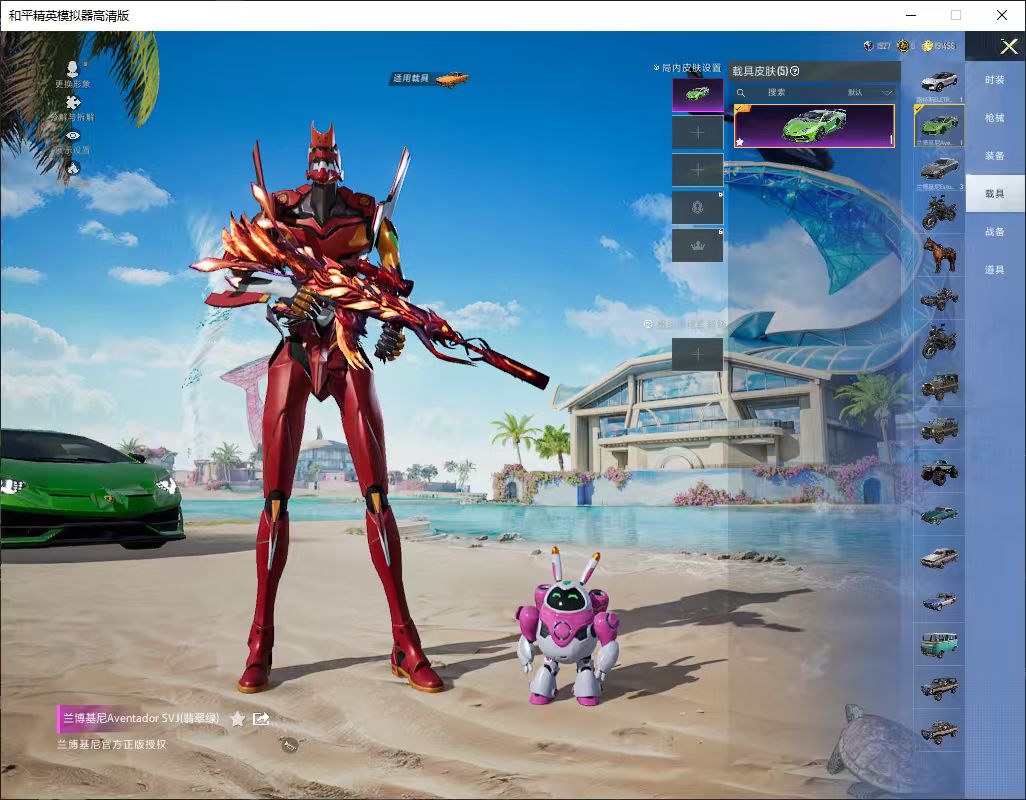Select the brown horse vehicle thumbnail
The image size is (1026, 800).
coord(940,255)
